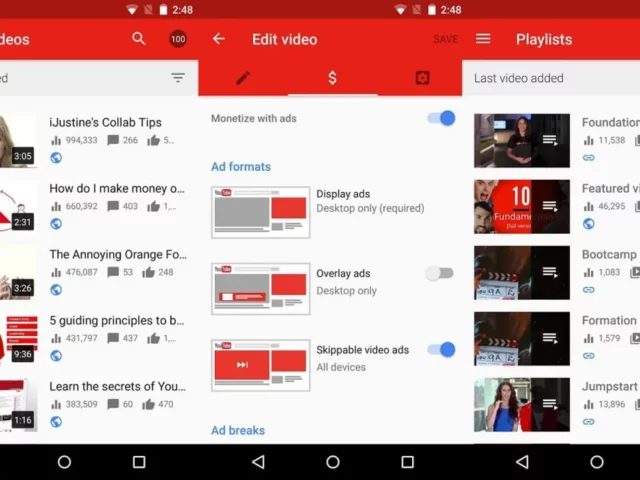Tap Skippable video ads preview image

(x=261, y=365)
